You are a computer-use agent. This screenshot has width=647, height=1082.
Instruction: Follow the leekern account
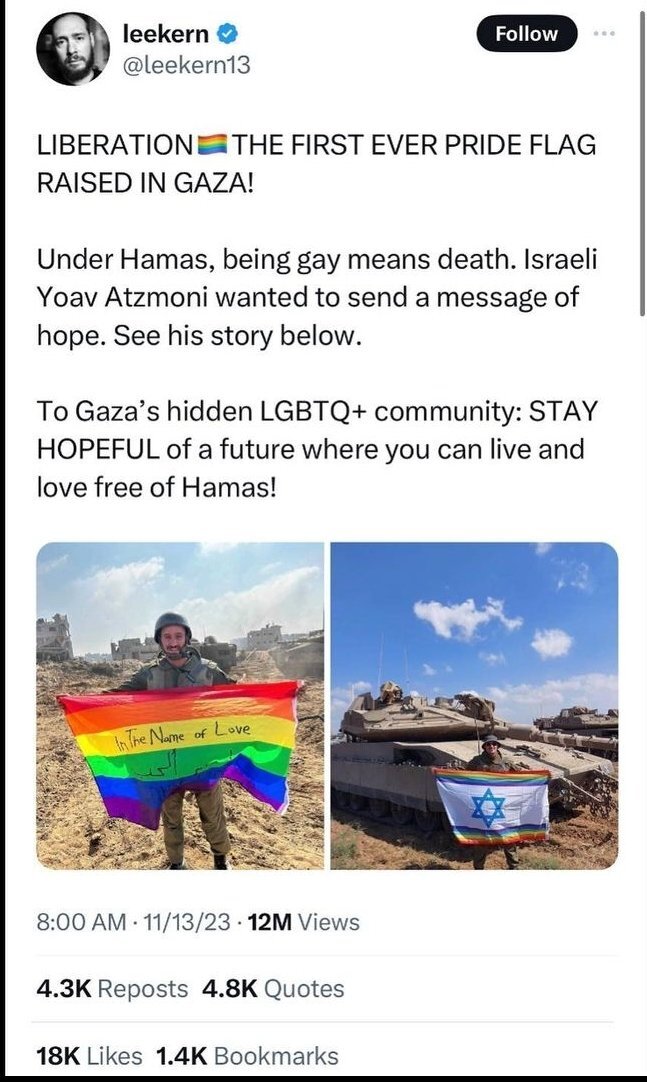[526, 33]
